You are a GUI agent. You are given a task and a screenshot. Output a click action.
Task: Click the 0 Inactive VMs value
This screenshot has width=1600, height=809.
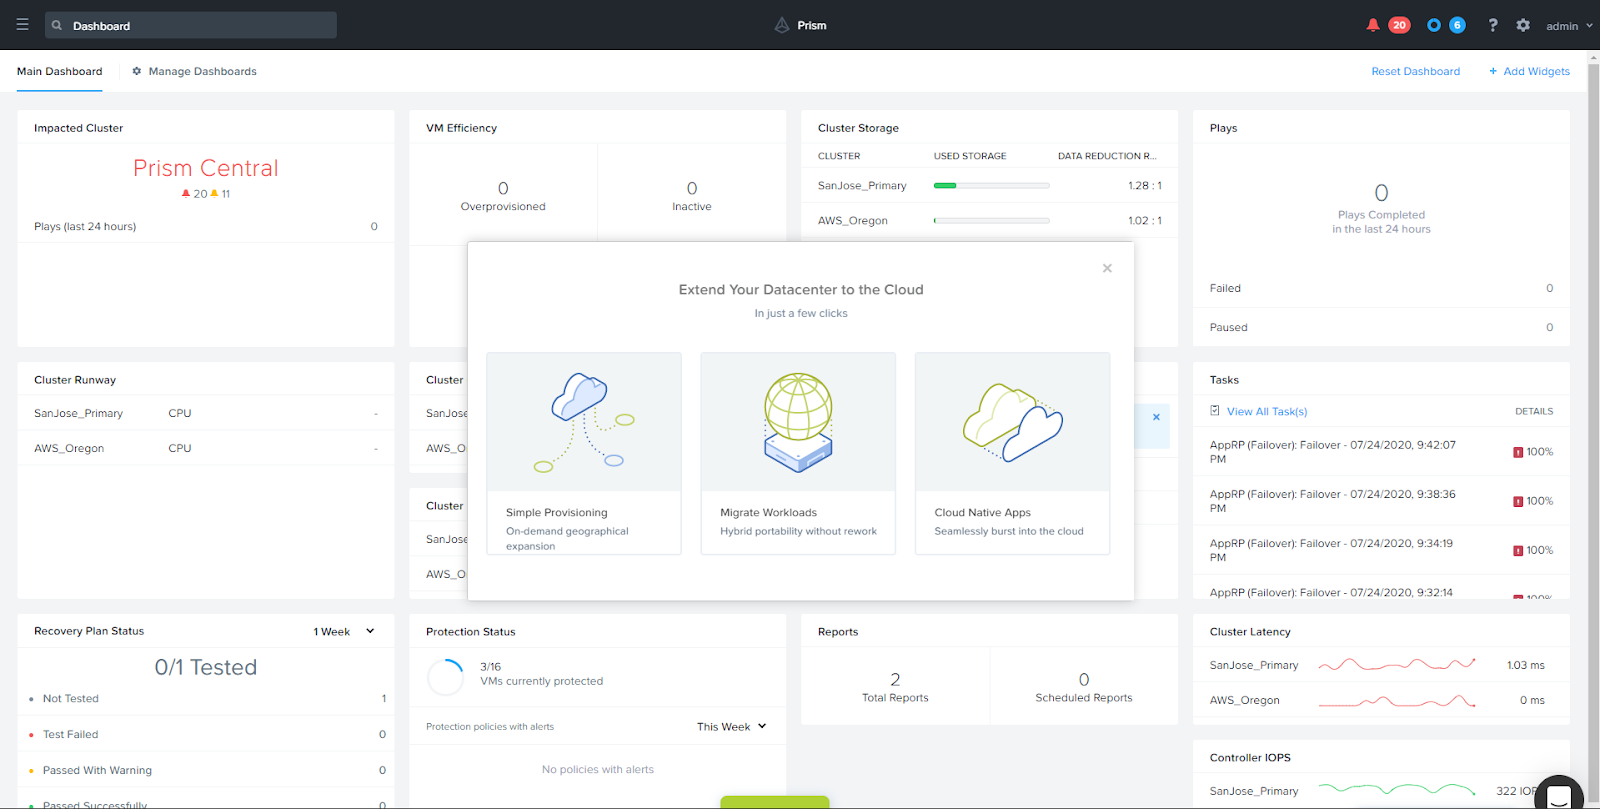click(692, 188)
